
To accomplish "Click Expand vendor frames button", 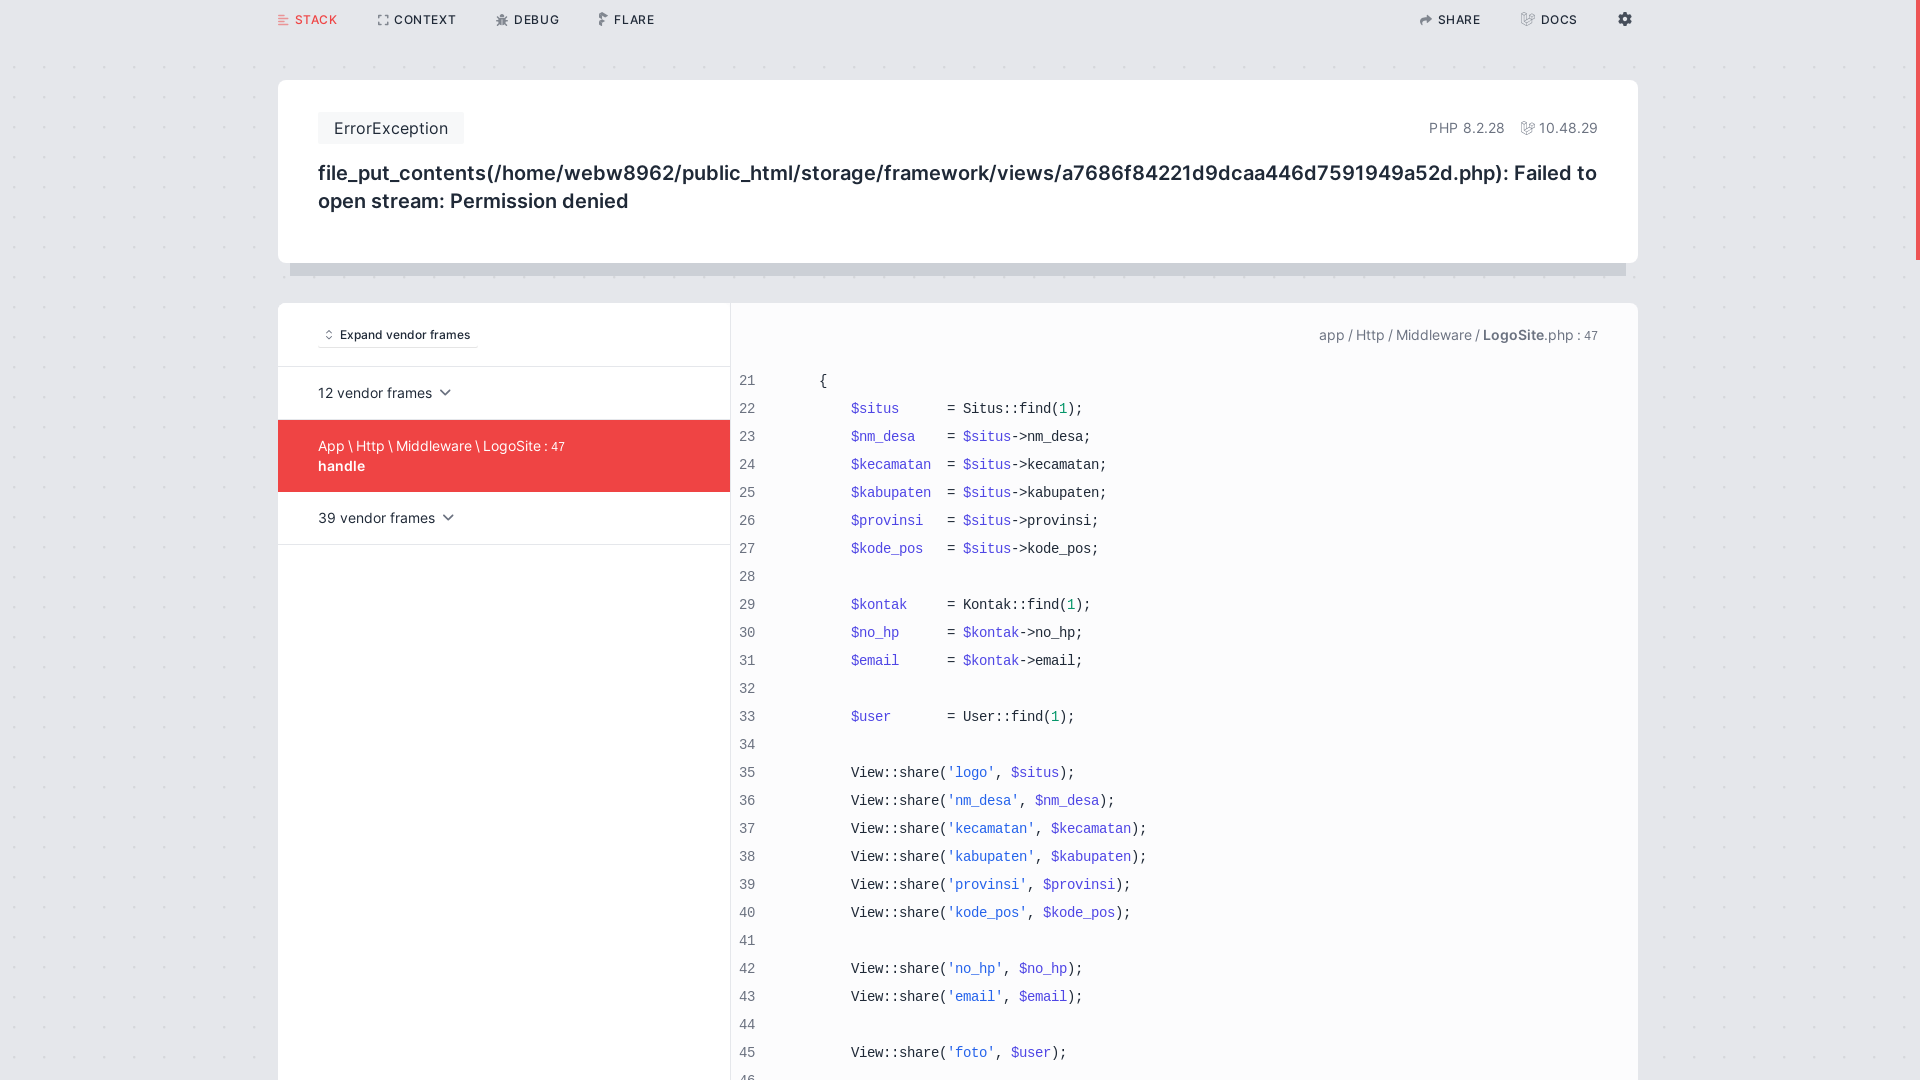I will pyautogui.click(x=398, y=335).
